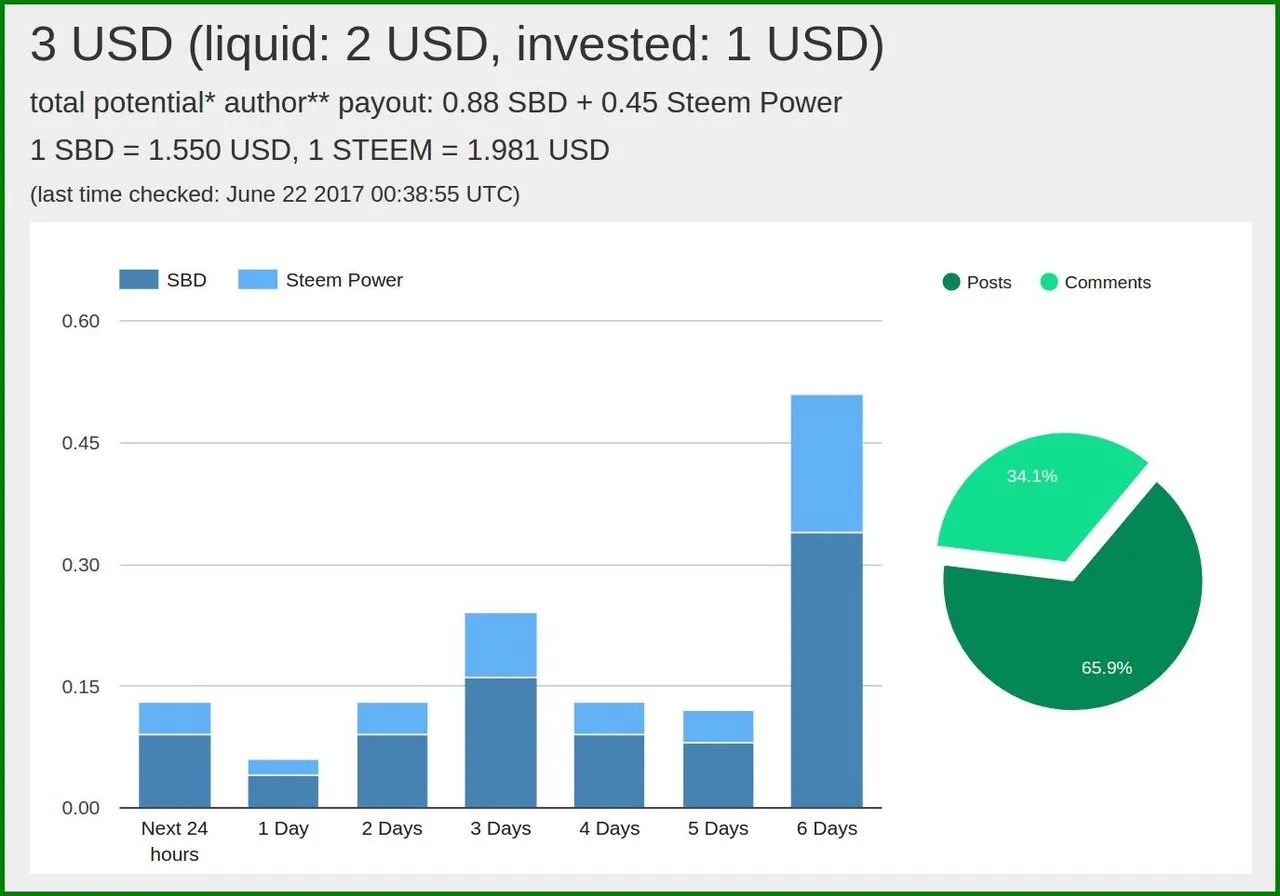The width and height of the screenshot is (1280, 896).
Task: Click the 6 Days SBD bar segment
Action: pos(826,670)
